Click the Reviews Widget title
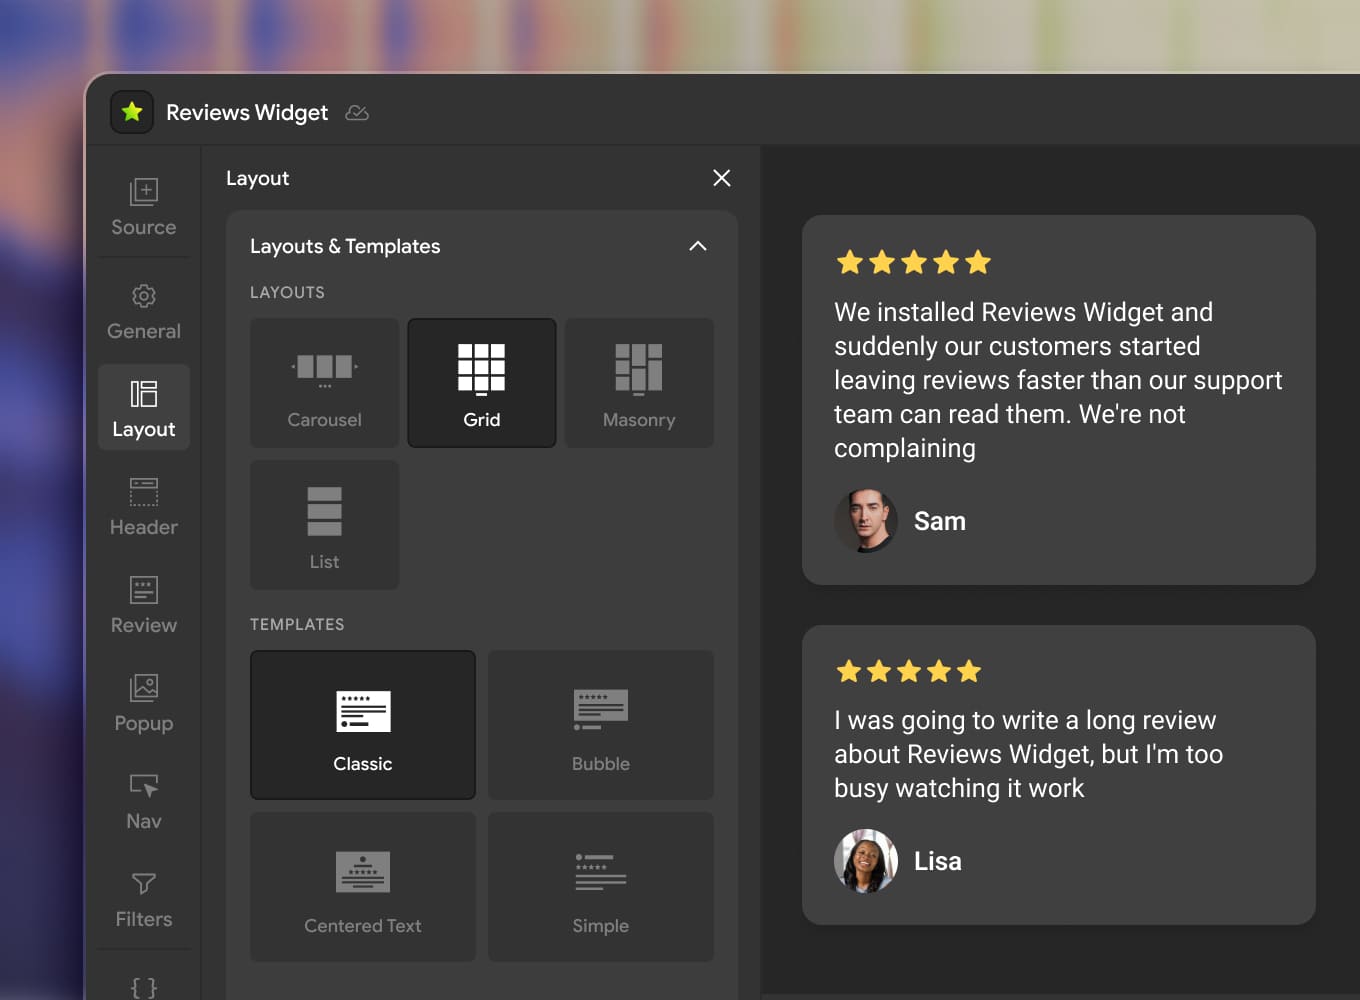The image size is (1360, 1000). (247, 113)
